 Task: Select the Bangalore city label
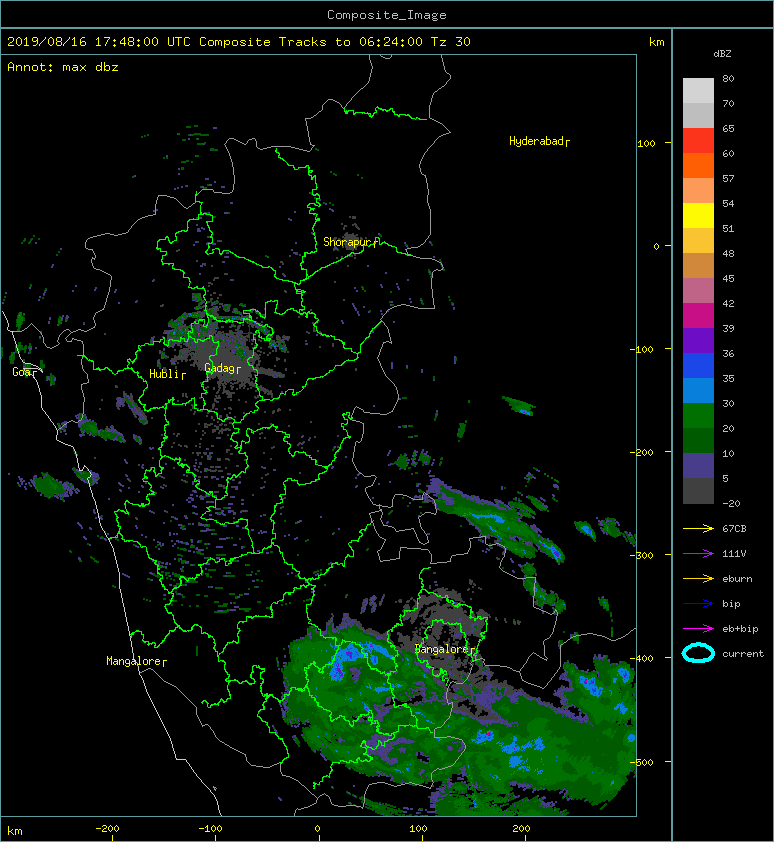445,649
